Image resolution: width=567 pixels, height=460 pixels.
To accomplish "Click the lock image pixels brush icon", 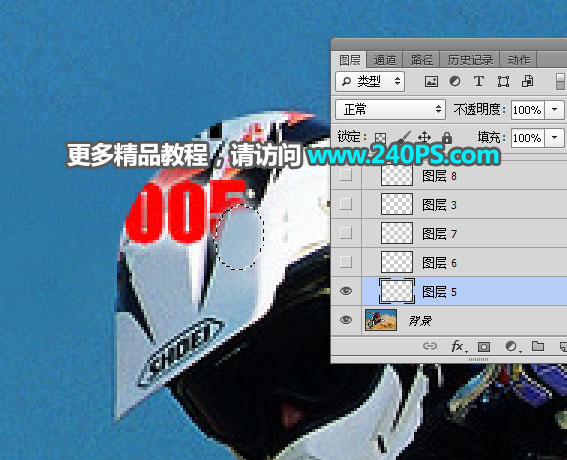I will pos(405,137).
